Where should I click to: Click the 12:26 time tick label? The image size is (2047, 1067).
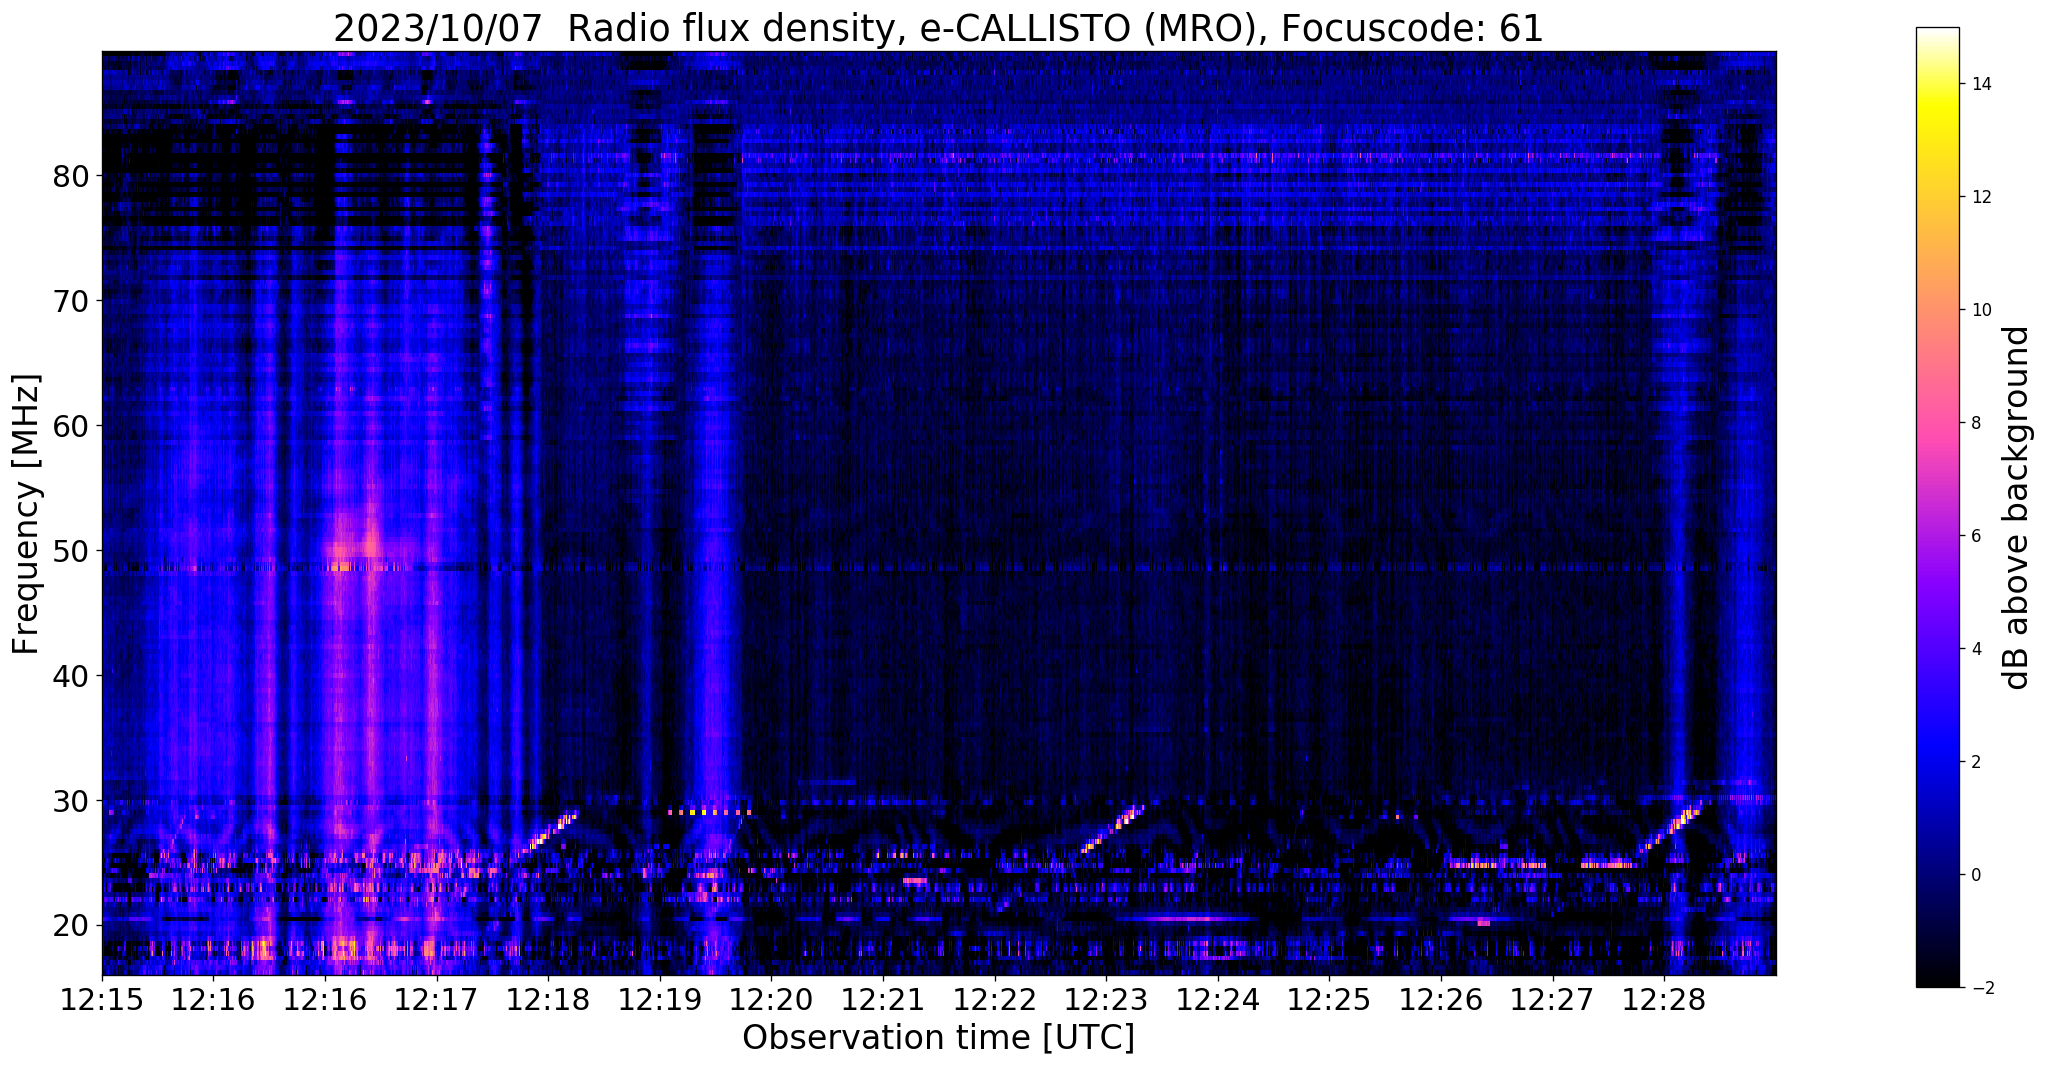(1441, 999)
